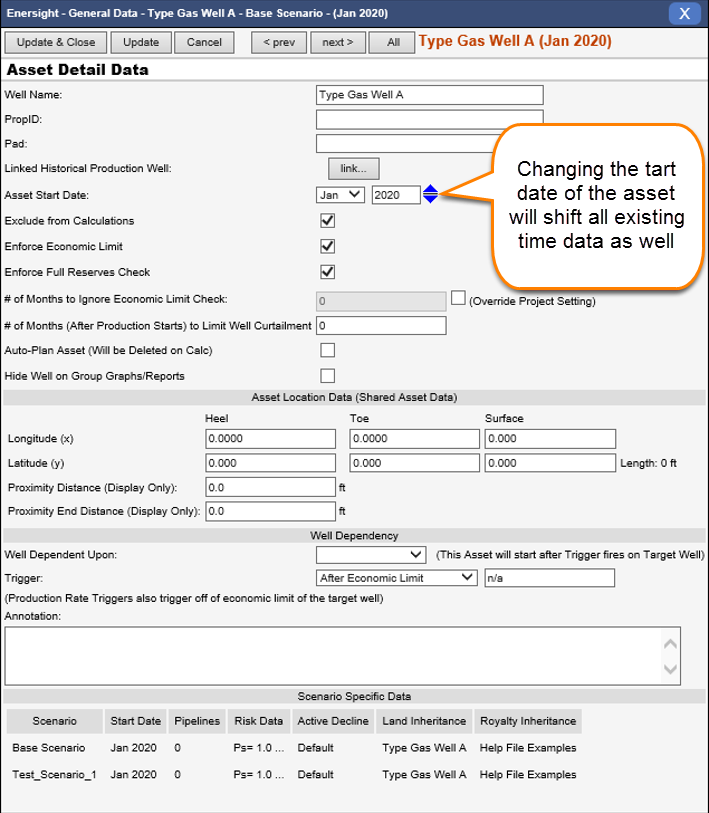The image size is (709, 813).
Task: Open the Asset Start Date month dropdown
Action: [340, 195]
